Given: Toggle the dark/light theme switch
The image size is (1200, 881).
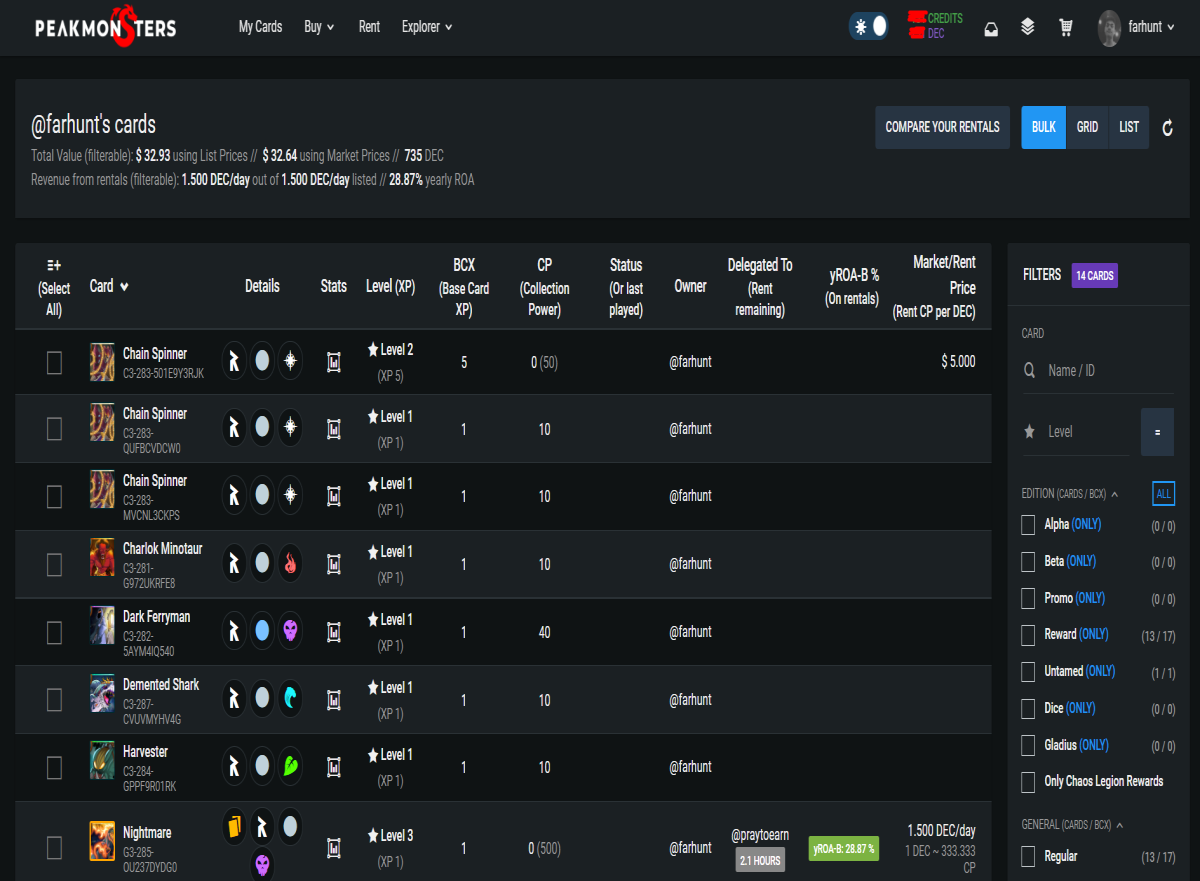Looking at the screenshot, I should coord(868,27).
